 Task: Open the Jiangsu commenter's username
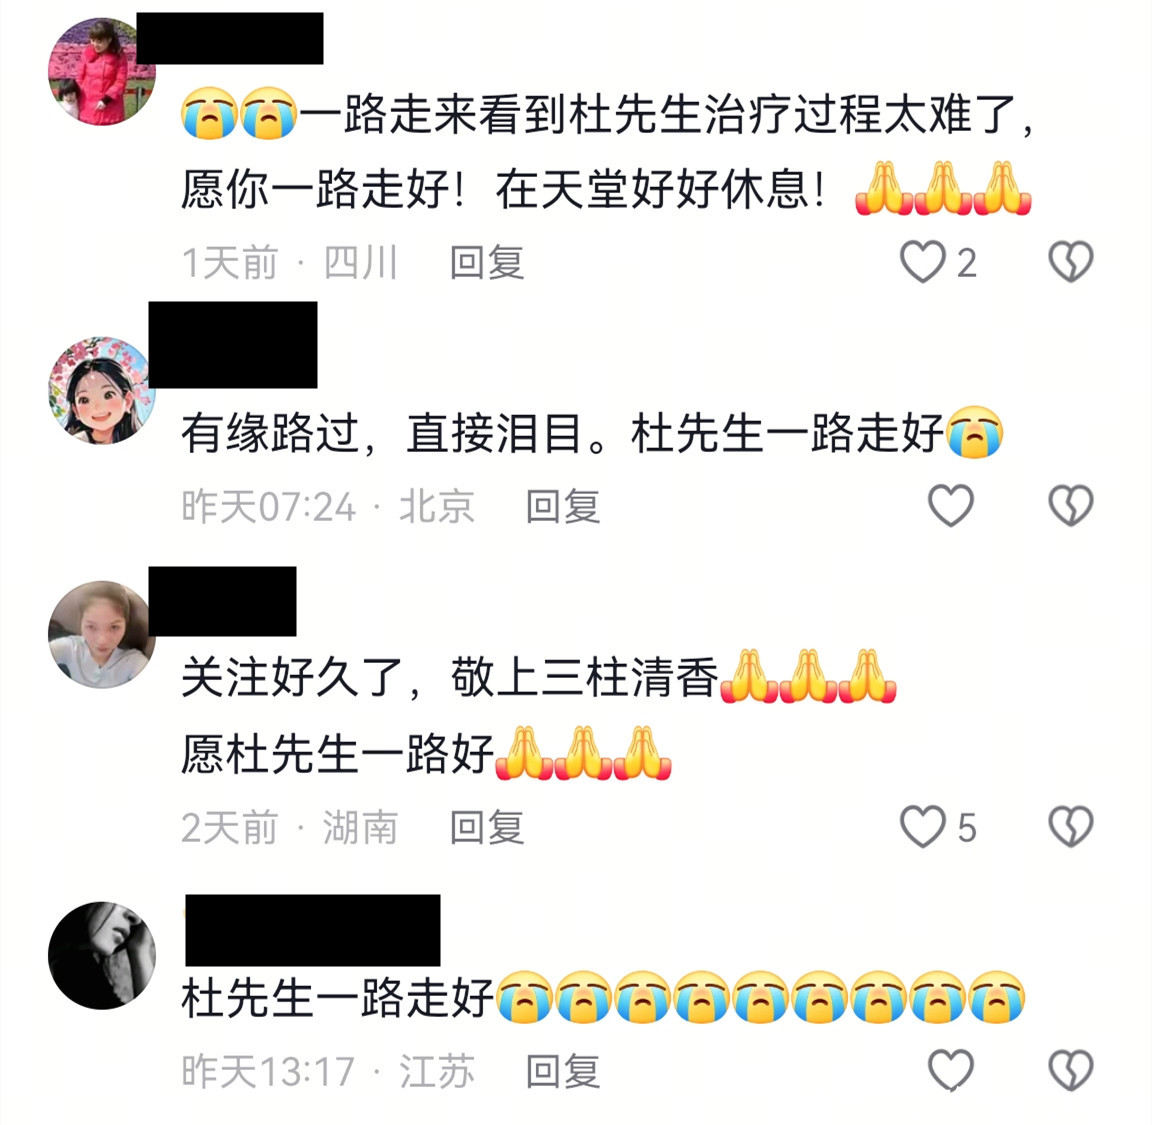pyautogui.click(x=313, y=930)
